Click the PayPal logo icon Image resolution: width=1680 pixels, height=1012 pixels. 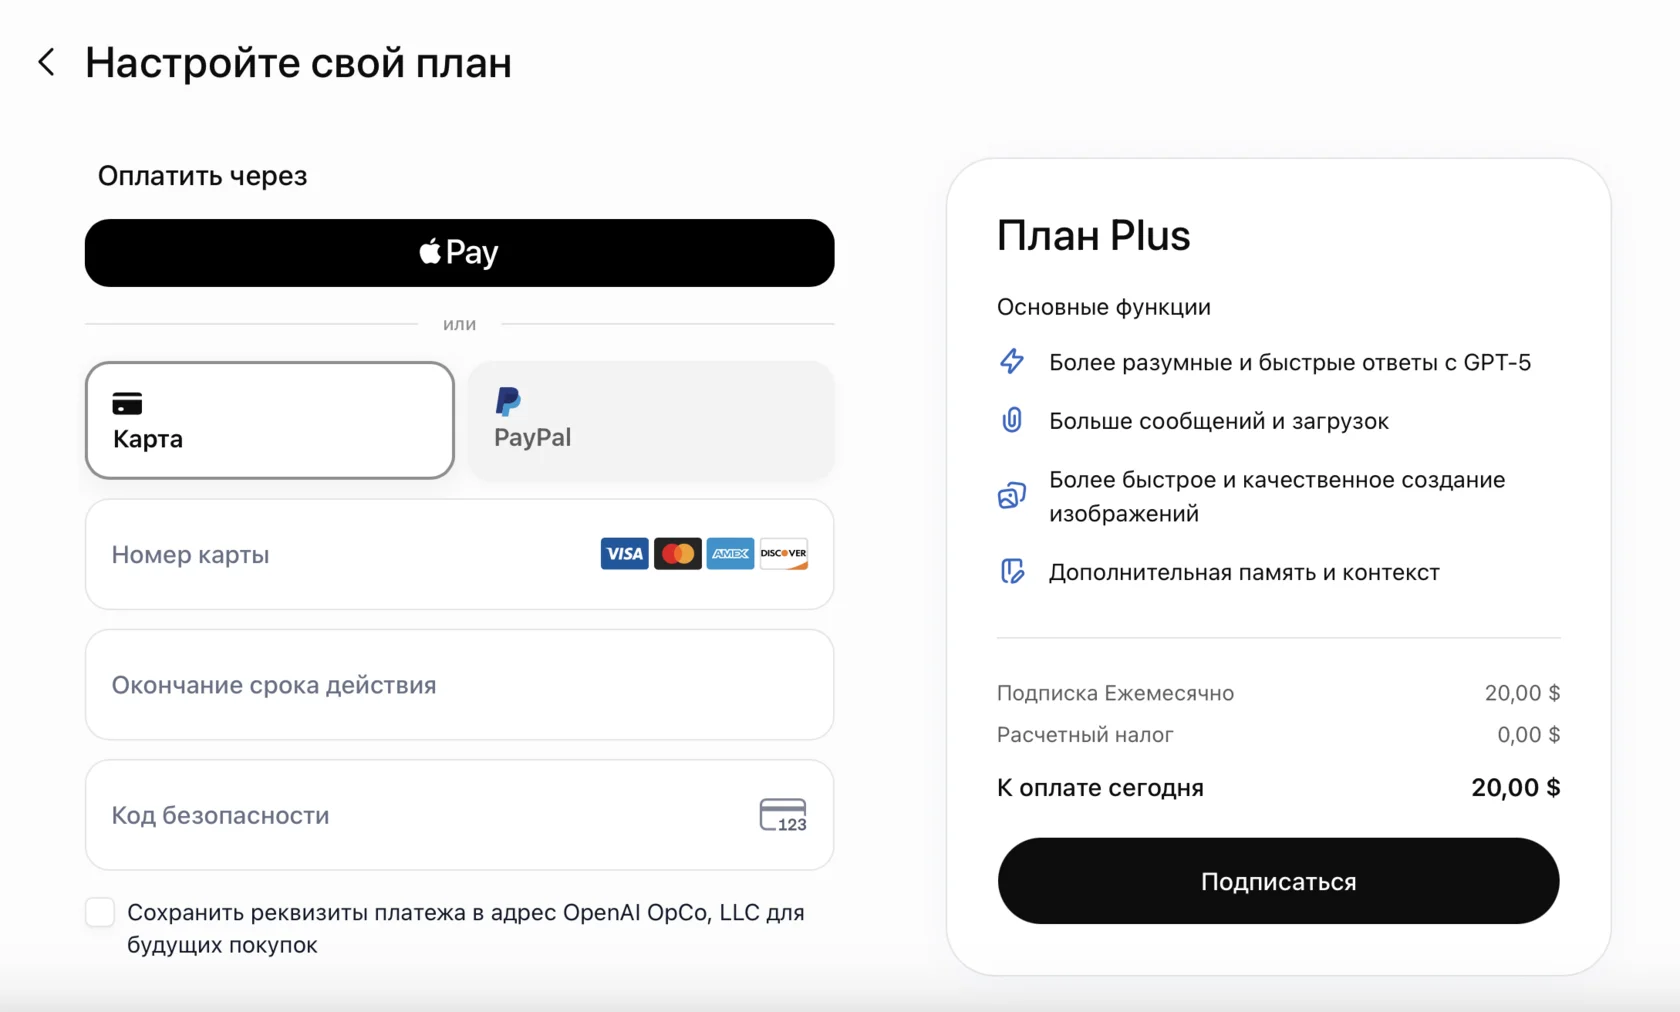pyautogui.click(x=508, y=401)
